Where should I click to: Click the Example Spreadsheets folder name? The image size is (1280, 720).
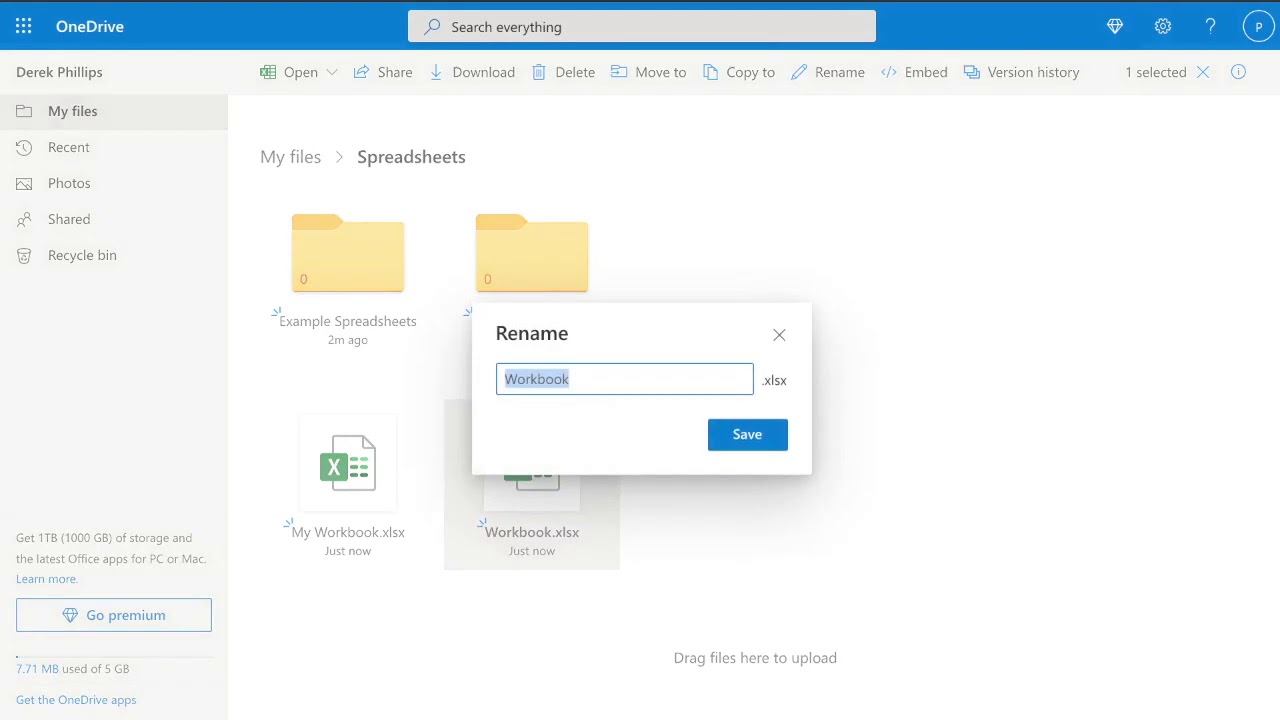point(348,321)
